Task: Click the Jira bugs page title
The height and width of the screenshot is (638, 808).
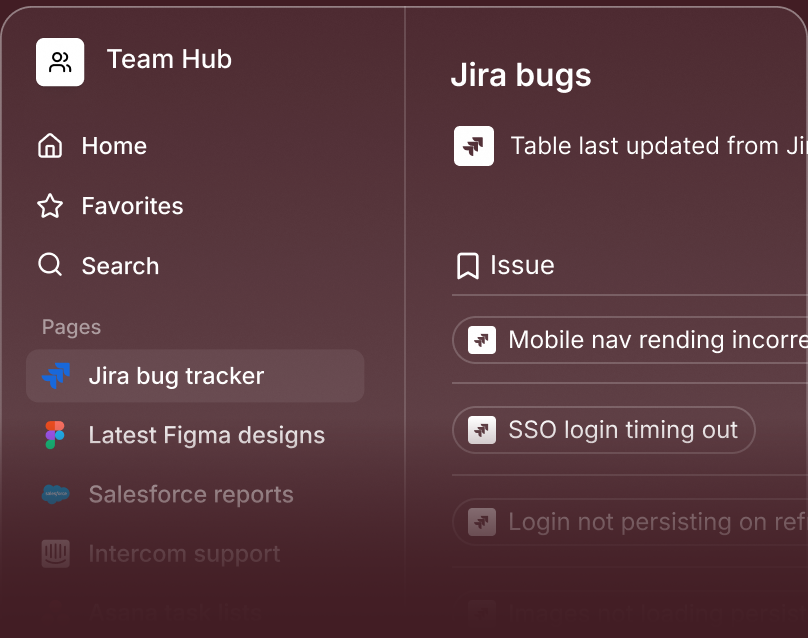Action: [521, 75]
